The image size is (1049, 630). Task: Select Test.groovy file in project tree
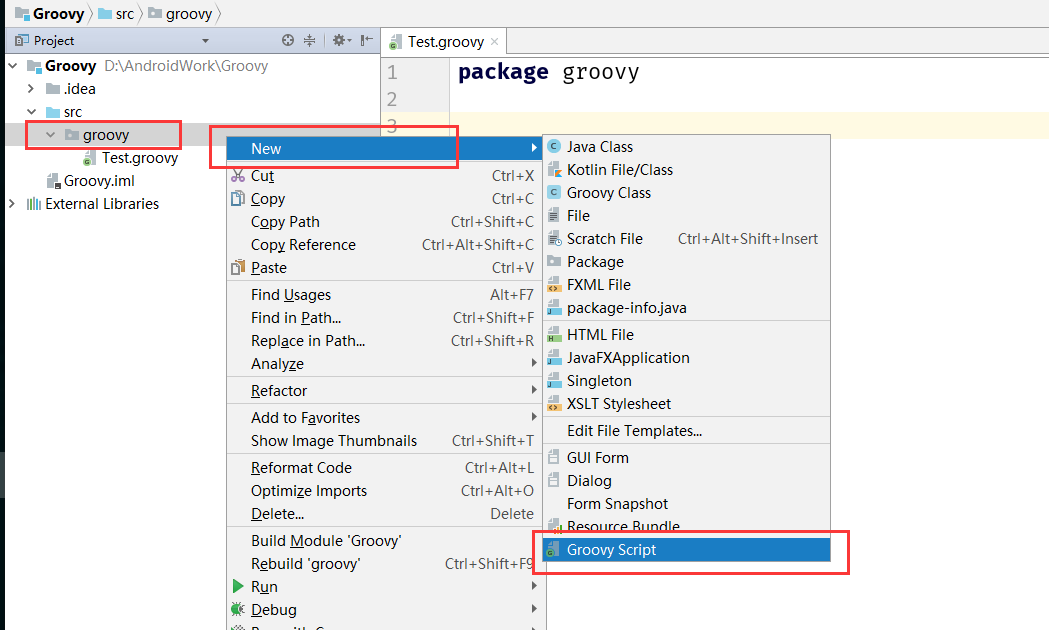click(130, 158)
